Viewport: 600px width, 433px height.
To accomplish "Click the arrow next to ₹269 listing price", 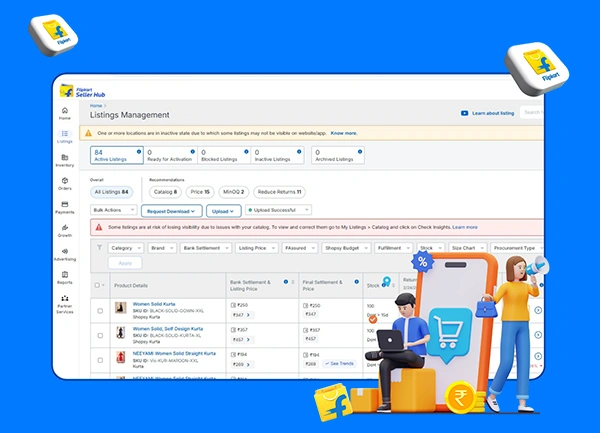I will coord(248,365).
